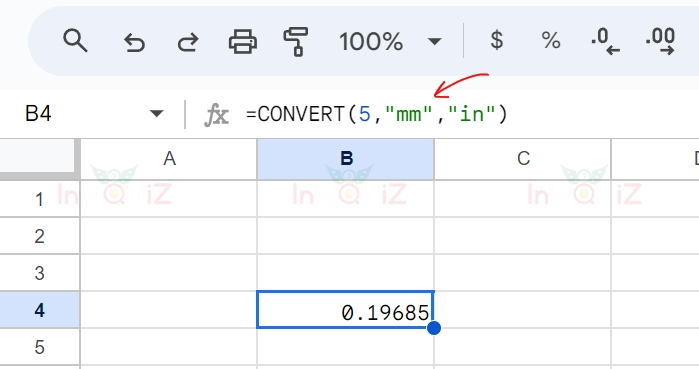The image size is (699, 369).
Task: Select cell C4
Action: click(522, 310)
